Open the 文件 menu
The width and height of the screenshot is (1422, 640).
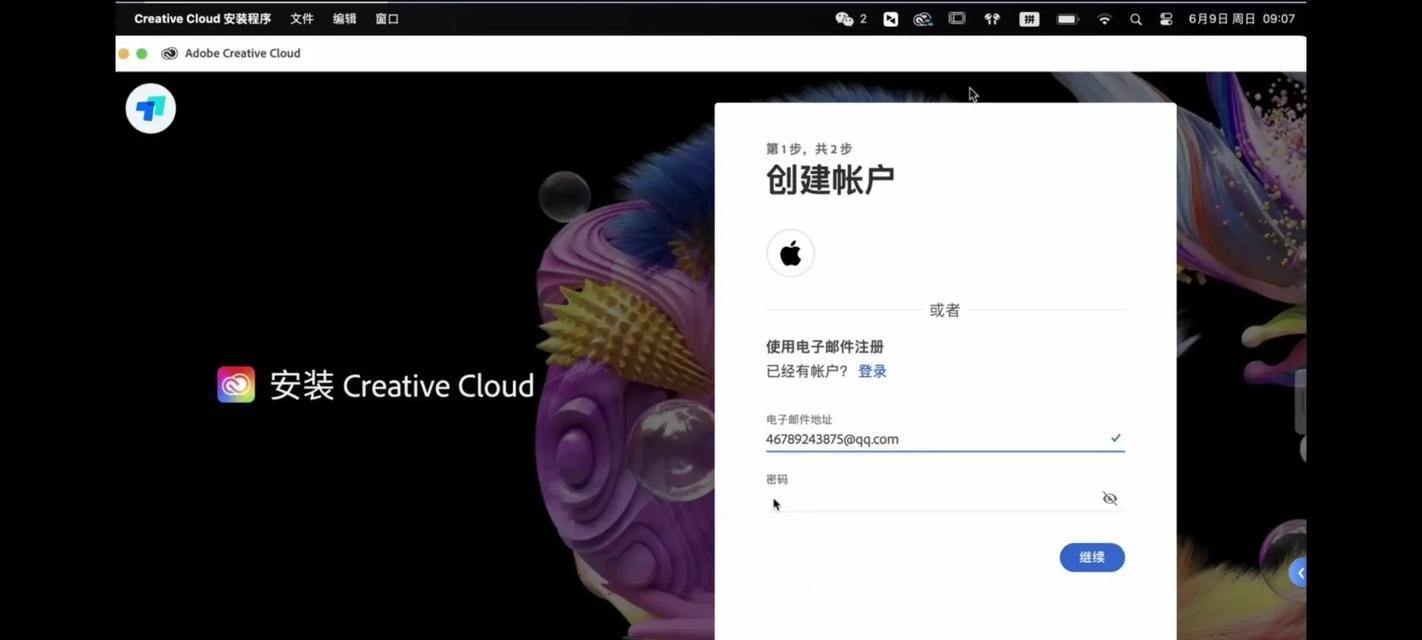pos(302,19)
